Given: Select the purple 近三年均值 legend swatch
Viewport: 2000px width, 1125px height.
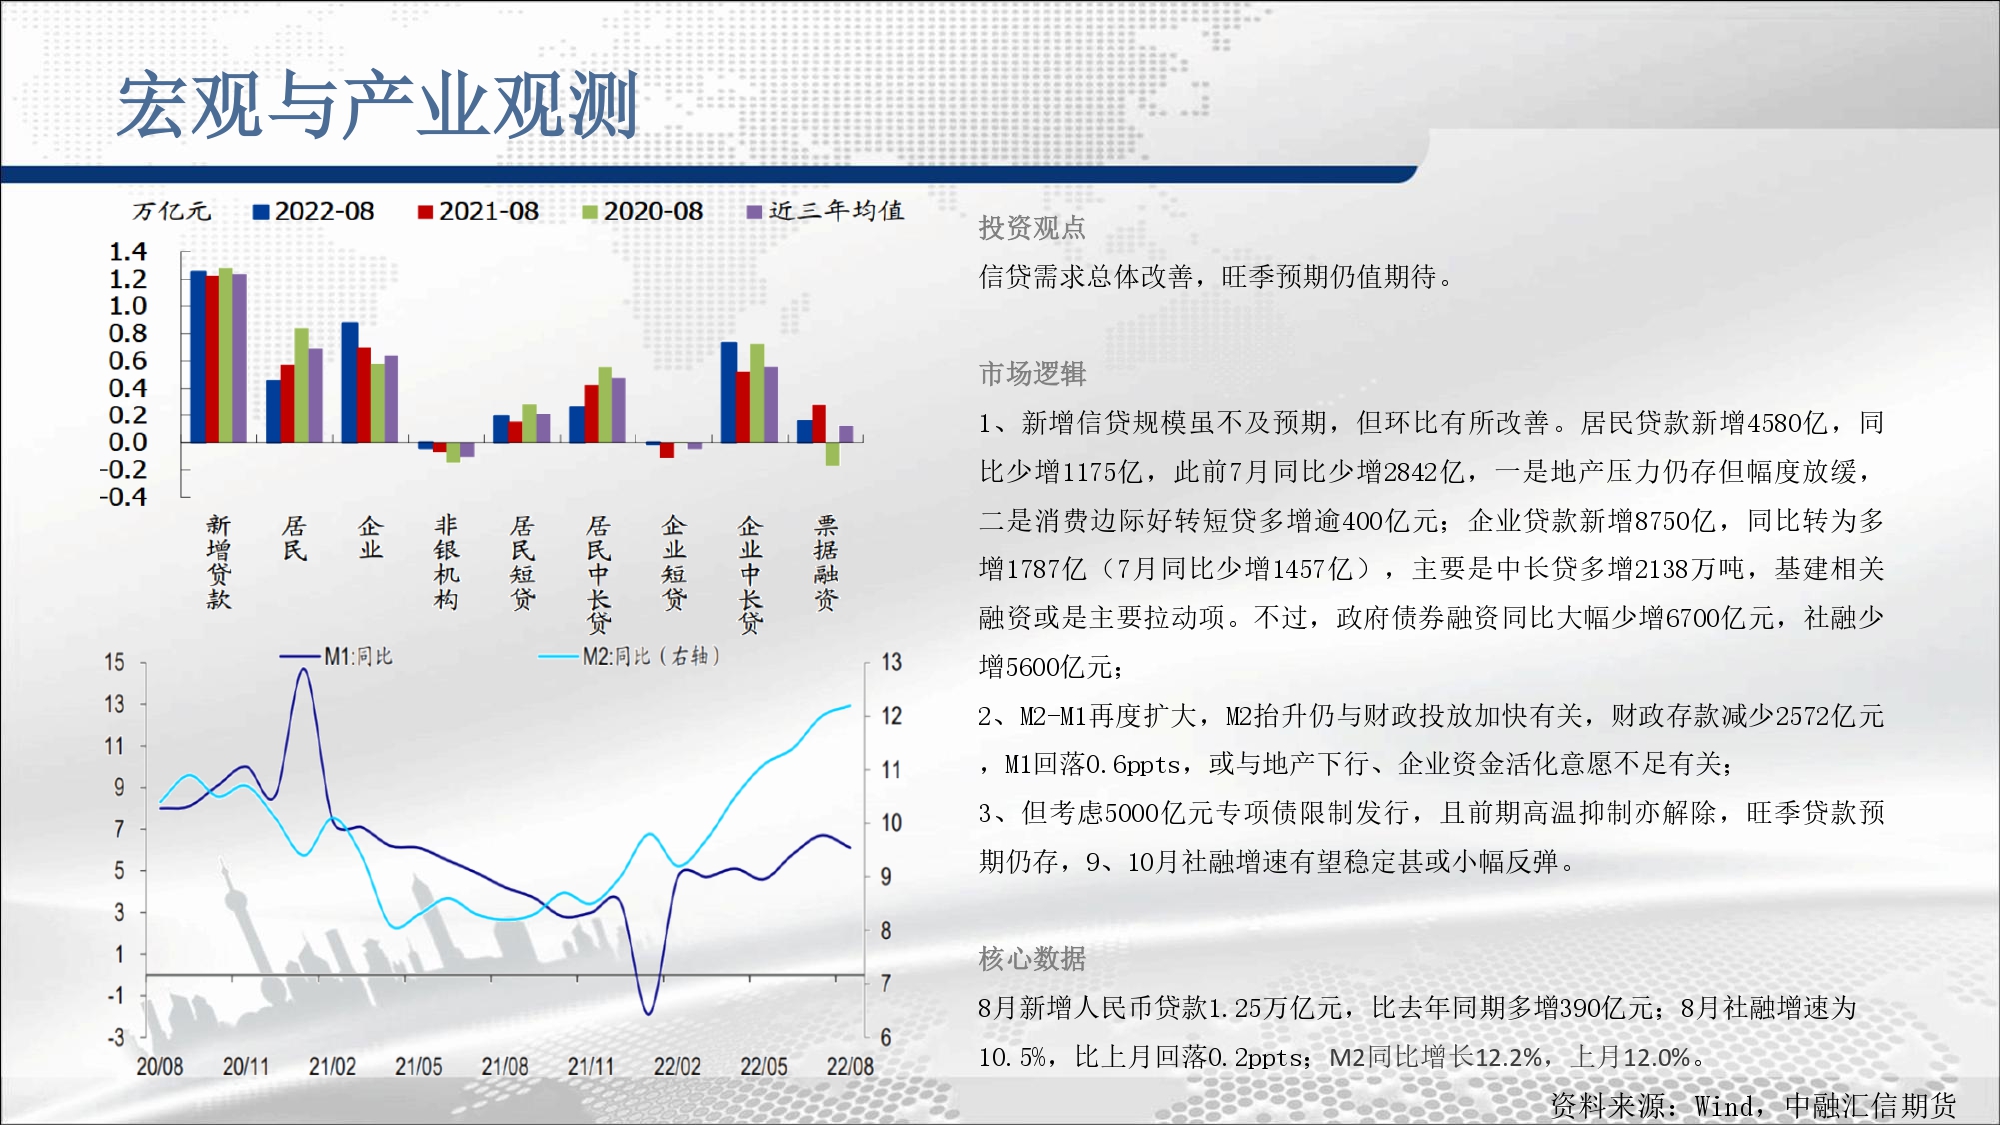Looking at the screenshot, I should tap(755, 212).
